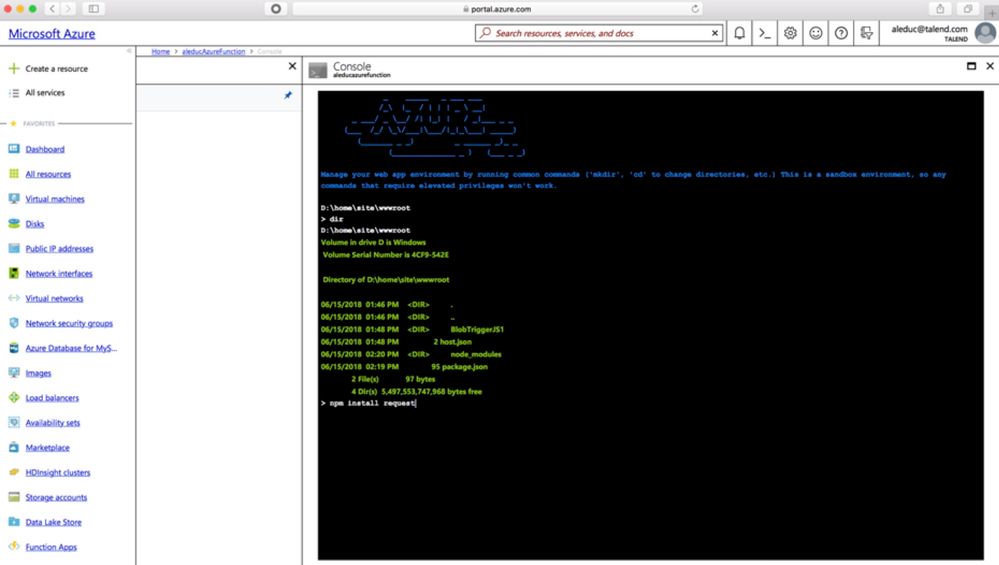The height and width of the screenshot is (565, 999).
Task: Click the Function Apps lightning icon
Action: pyautogui.click(x=14, y=546)
